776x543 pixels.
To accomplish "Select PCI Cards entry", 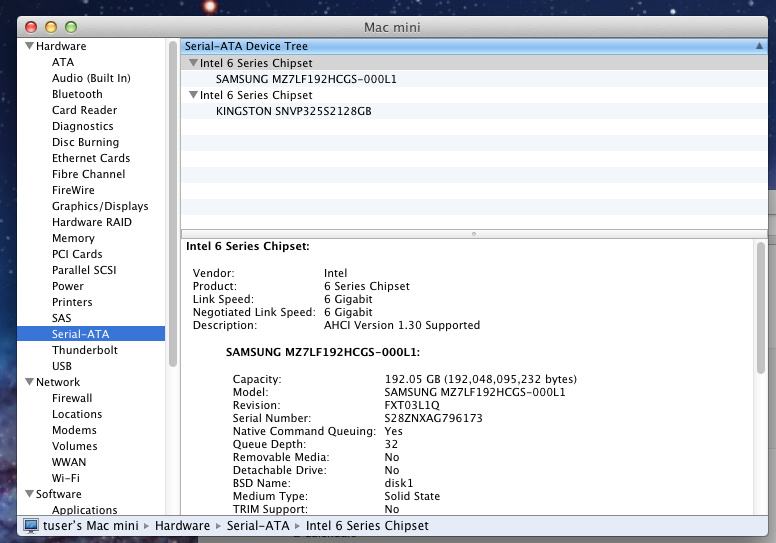I will [x=77, y=254].
